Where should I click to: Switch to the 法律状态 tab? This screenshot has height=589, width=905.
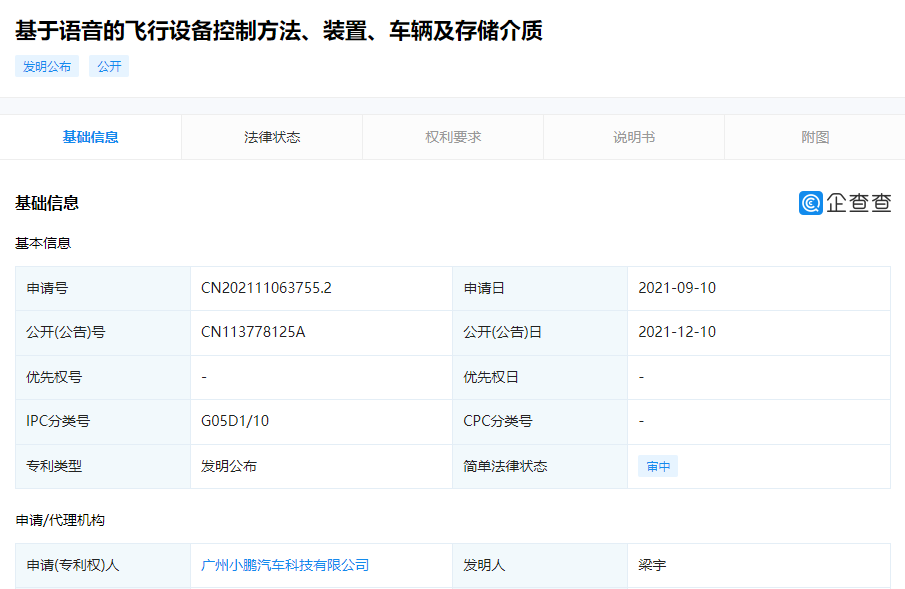coord(271,137)
